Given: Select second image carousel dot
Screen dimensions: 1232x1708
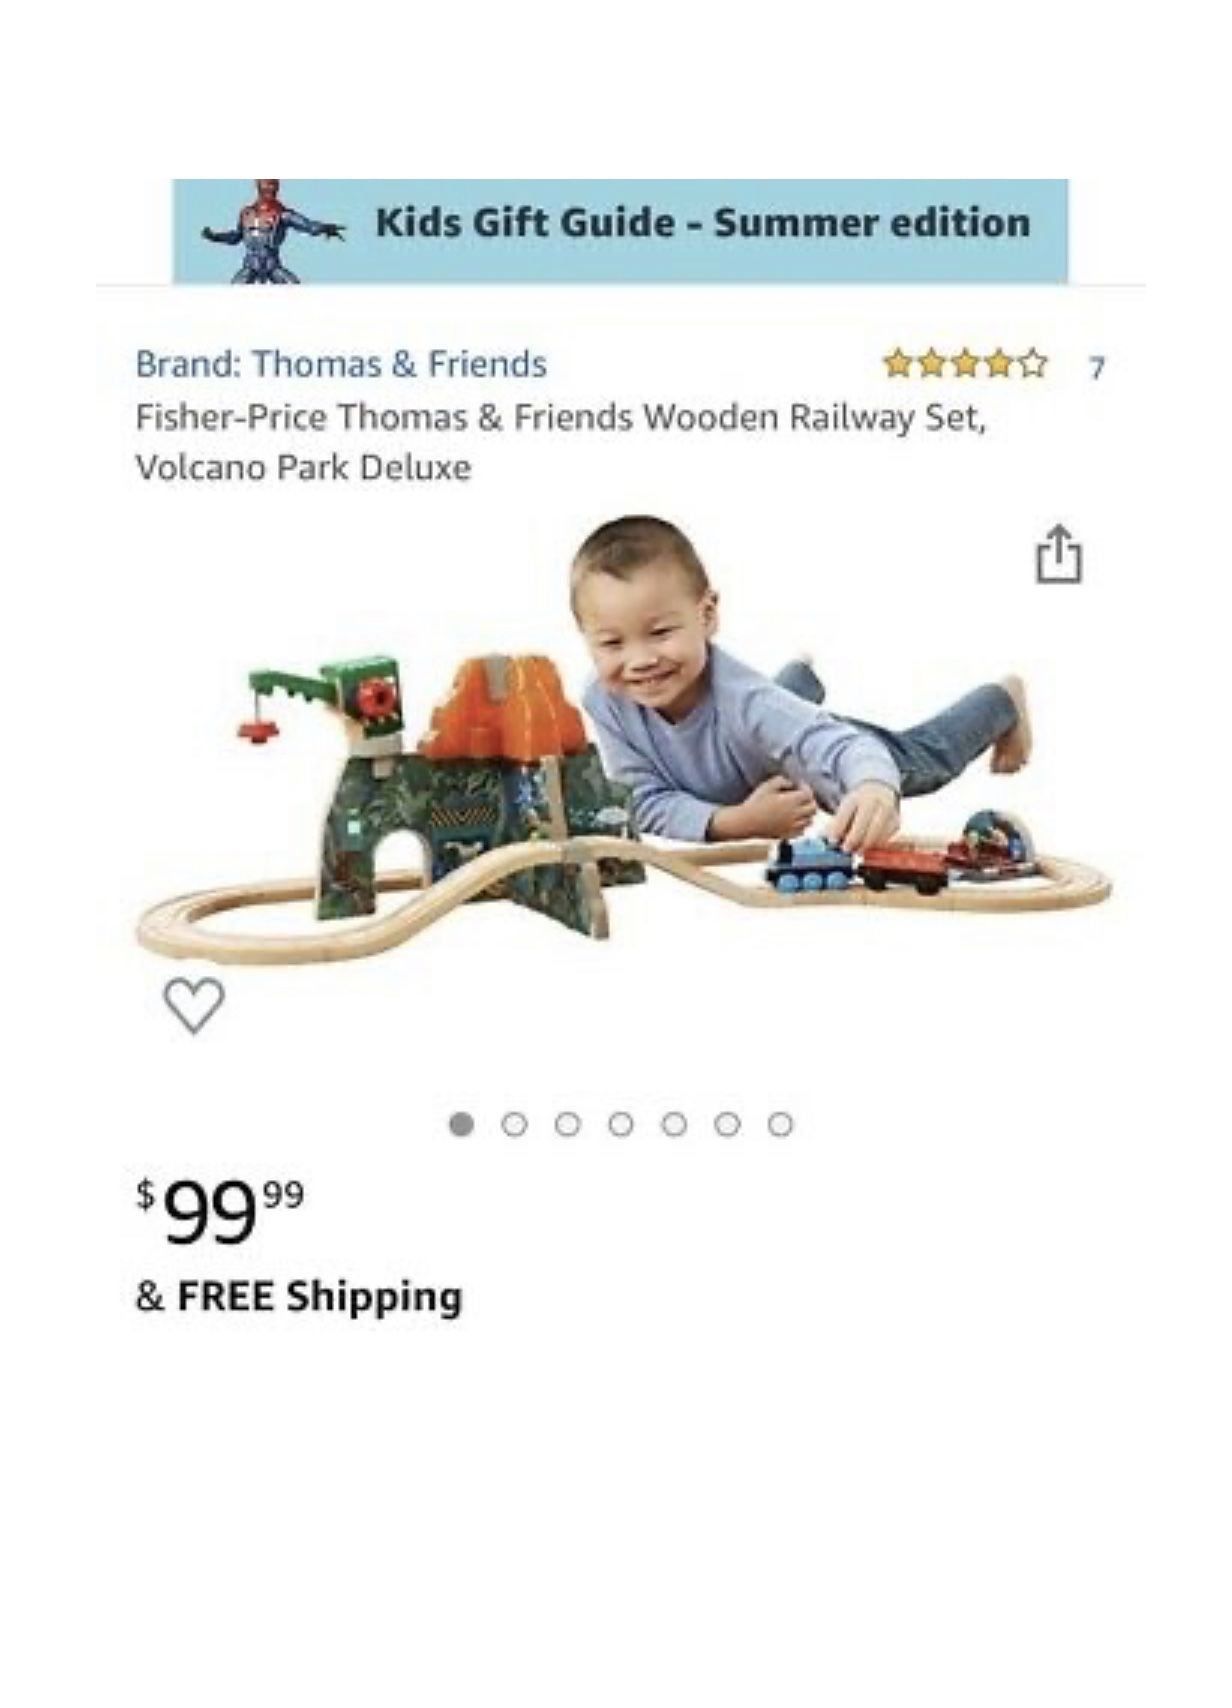Looking at the screenshot, I should (514, 1124).
